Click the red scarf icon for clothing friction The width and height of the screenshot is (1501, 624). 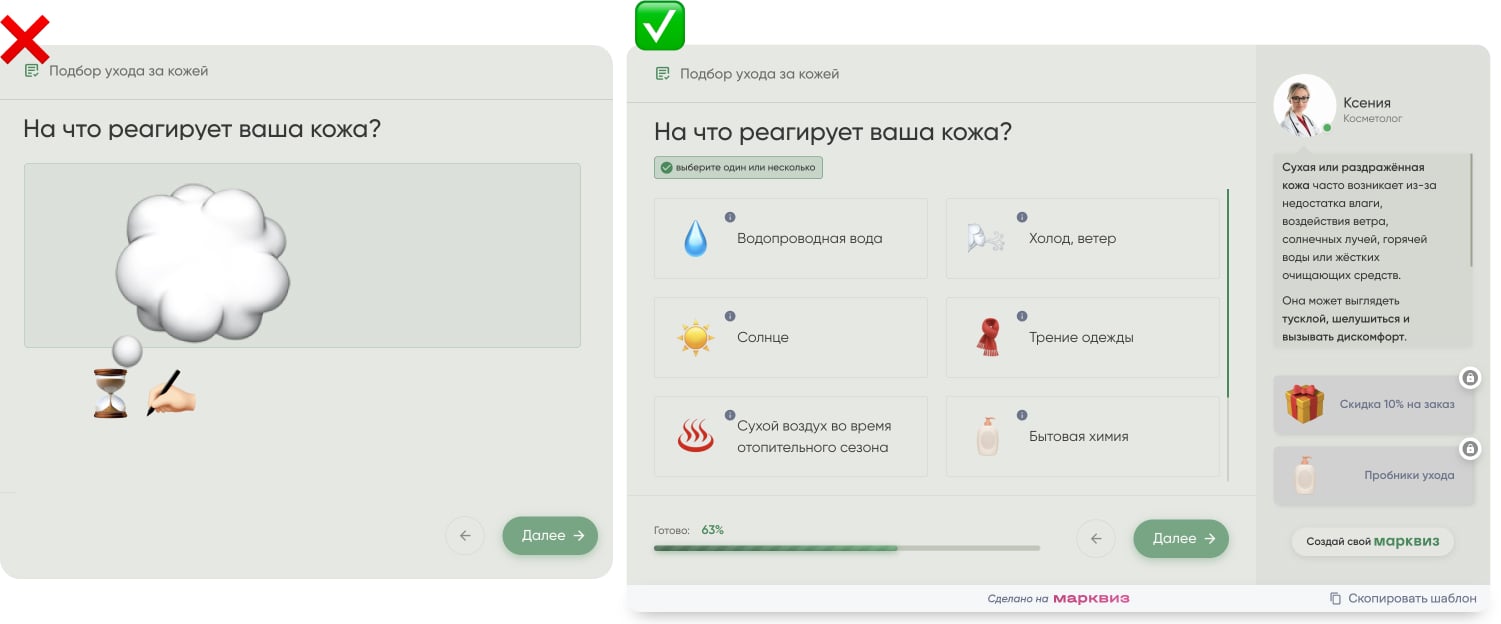tap(987, 337)
